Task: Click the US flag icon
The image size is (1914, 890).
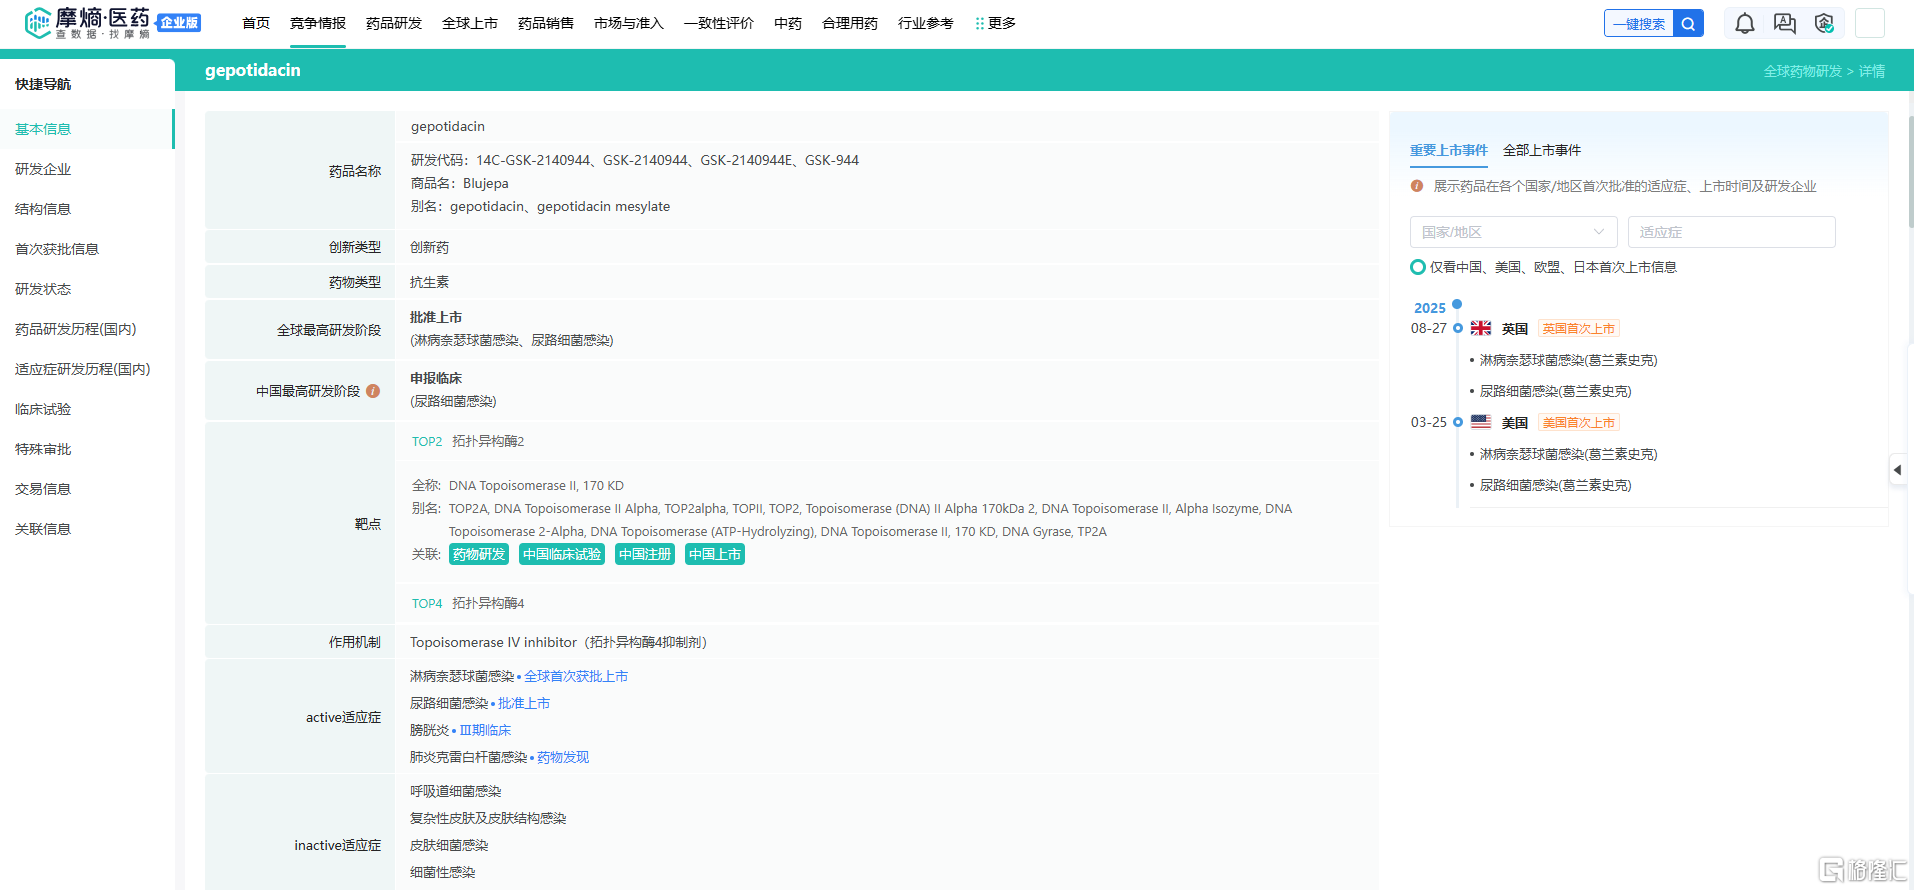Action: (x=1481, y=422)
